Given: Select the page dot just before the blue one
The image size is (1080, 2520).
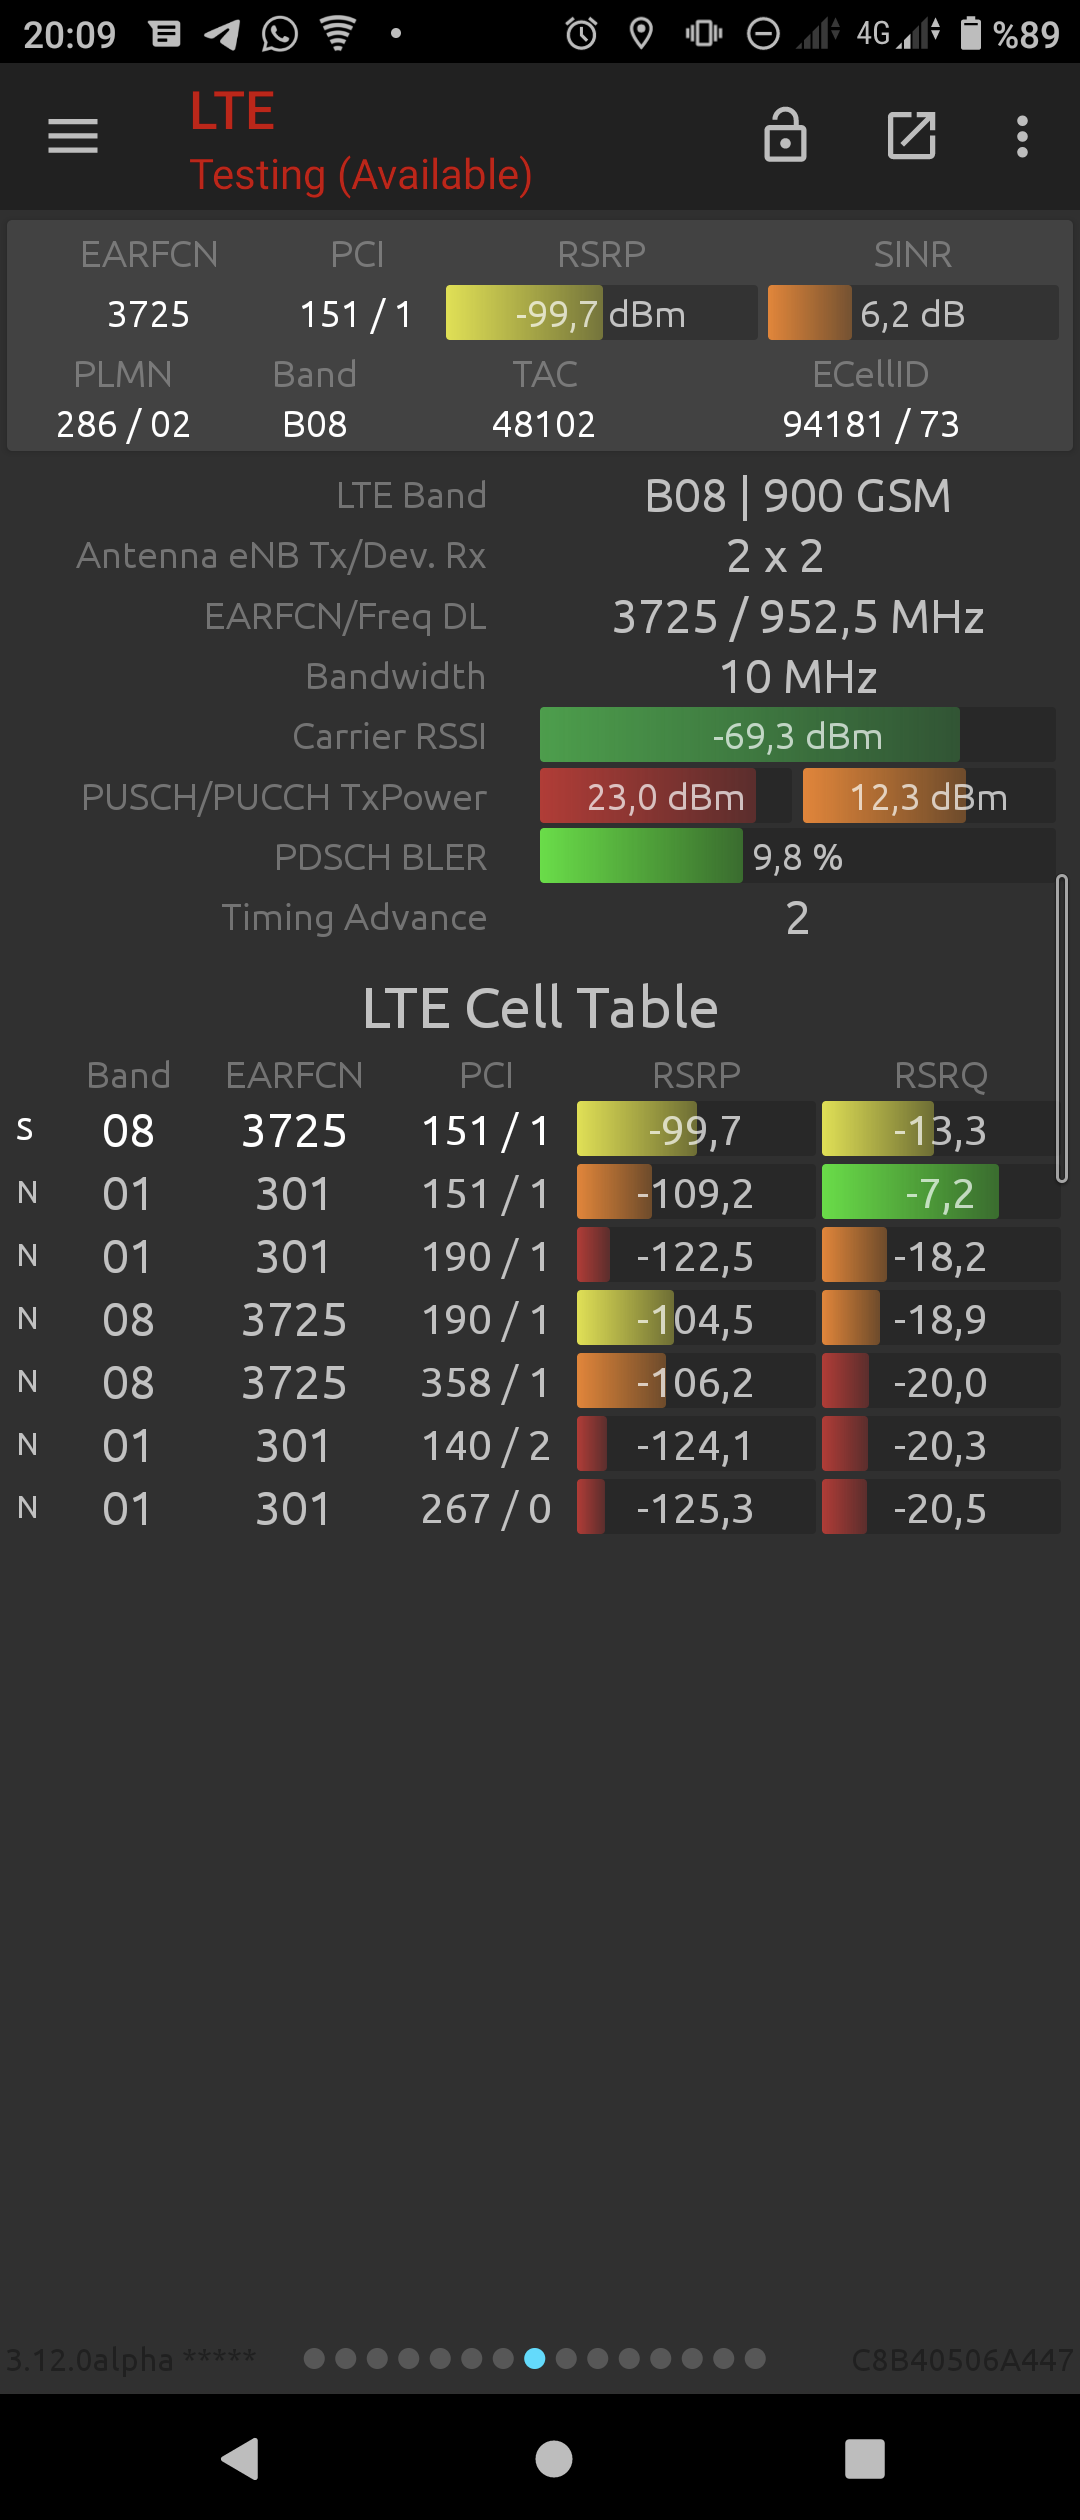Looking at the screenshot, I should (x=503, y=2359).
